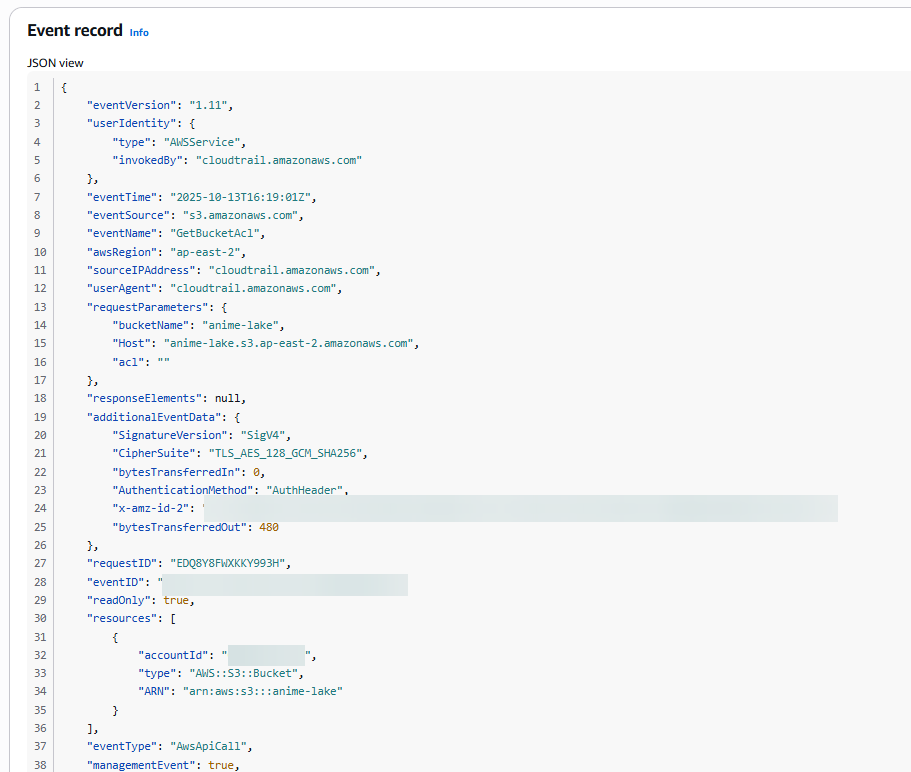This screenshot has width=911, height=772.
Task: Click the eventTime value 2025-10-13T16:19:01Z
Action: [243, 197]
